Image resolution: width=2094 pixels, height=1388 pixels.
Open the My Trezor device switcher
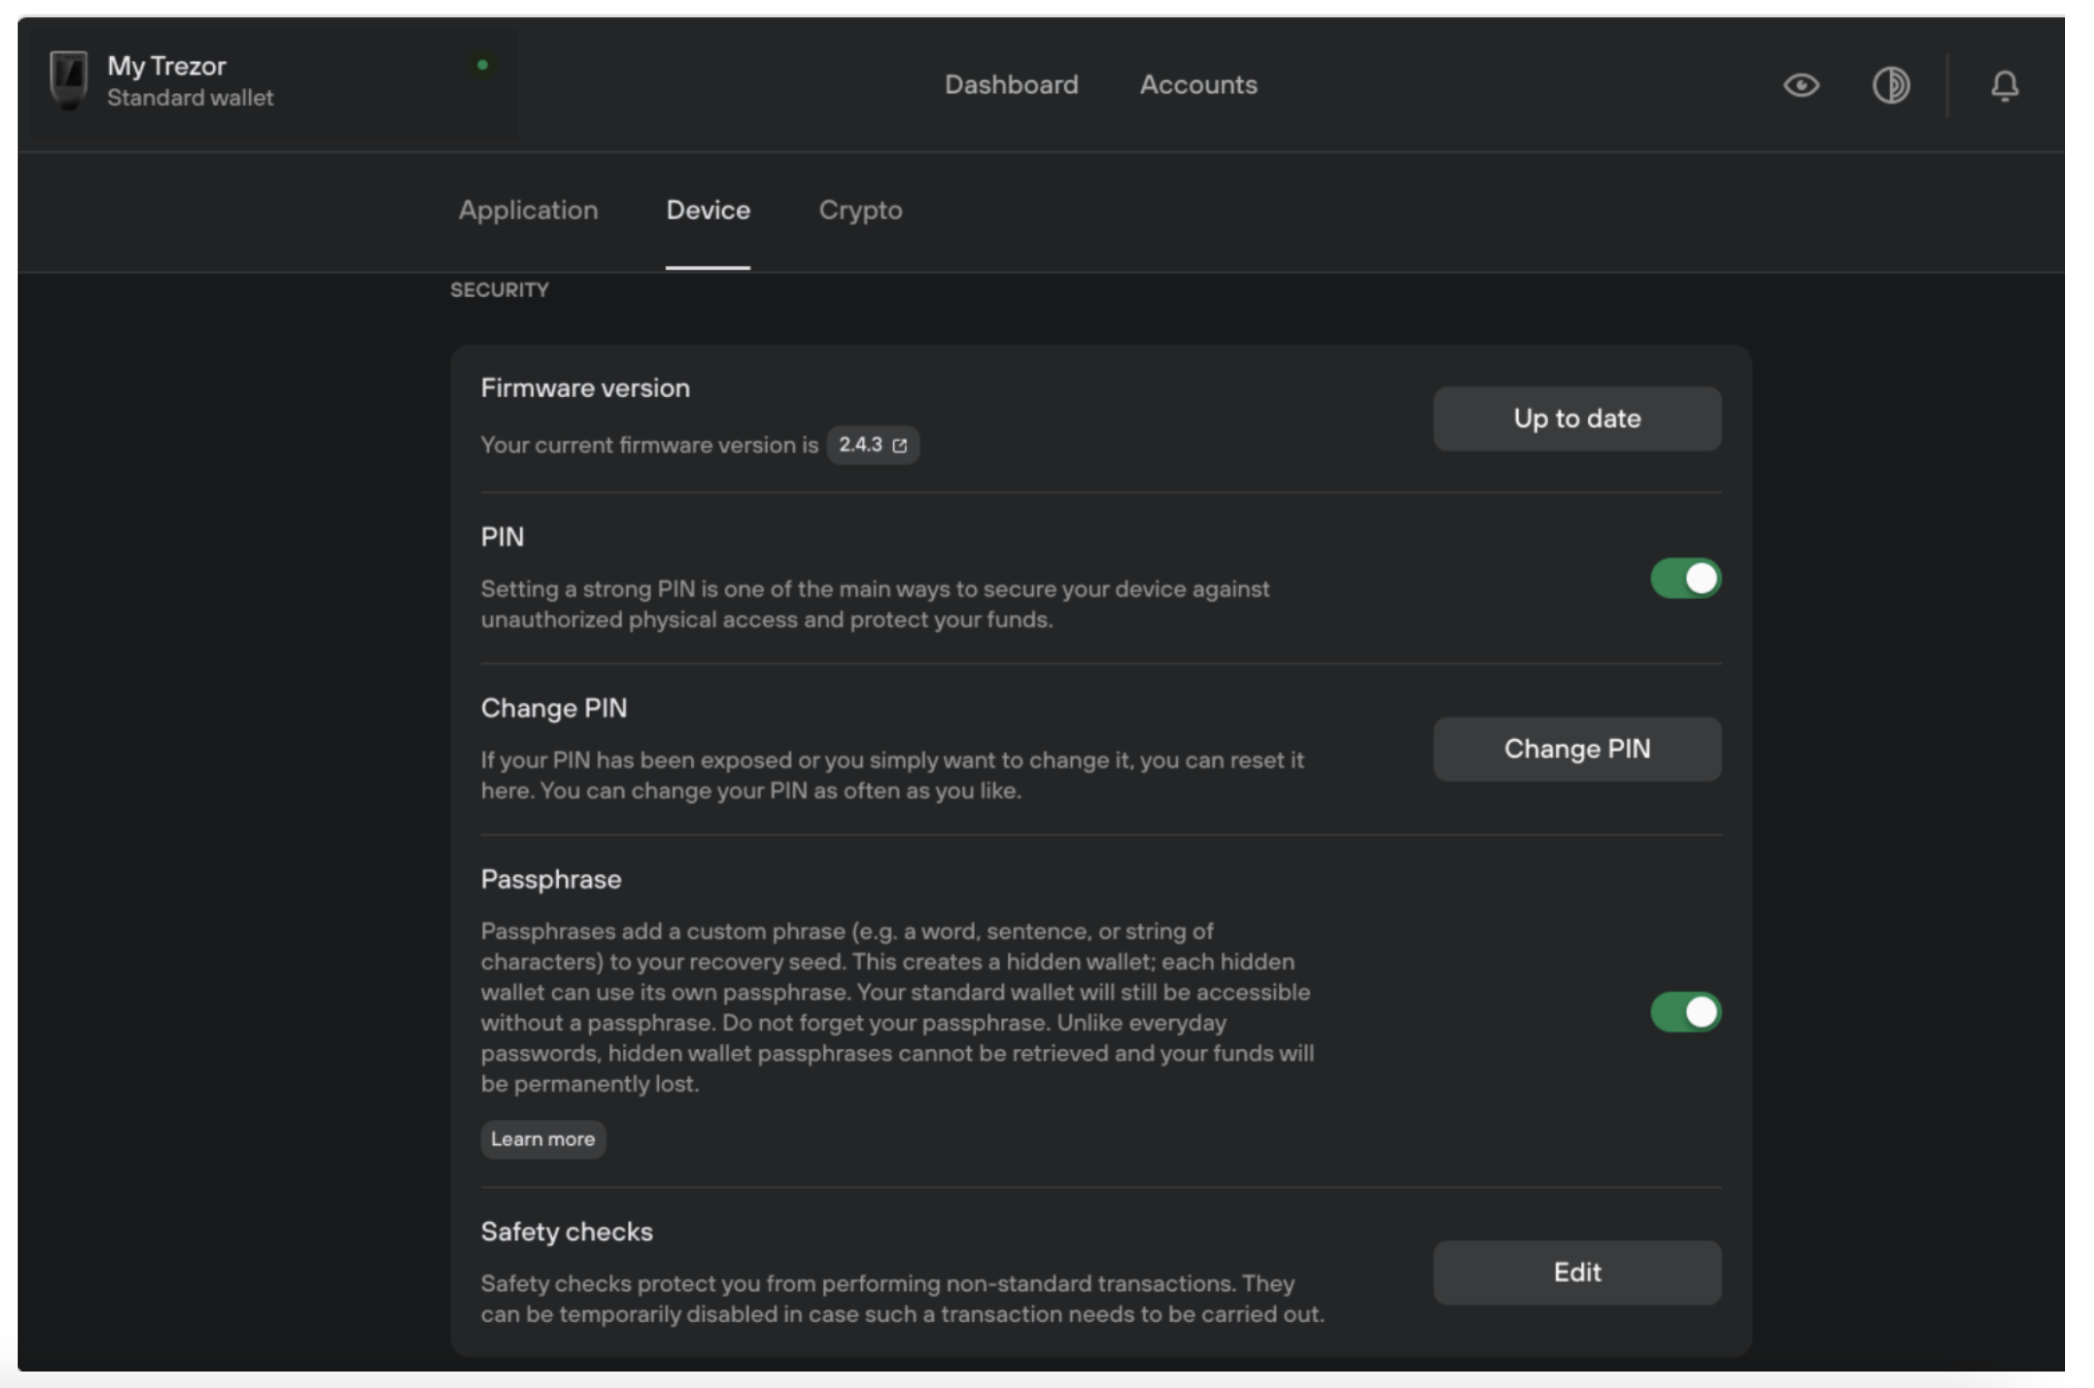pyautogui.click(x=167, y=66)
